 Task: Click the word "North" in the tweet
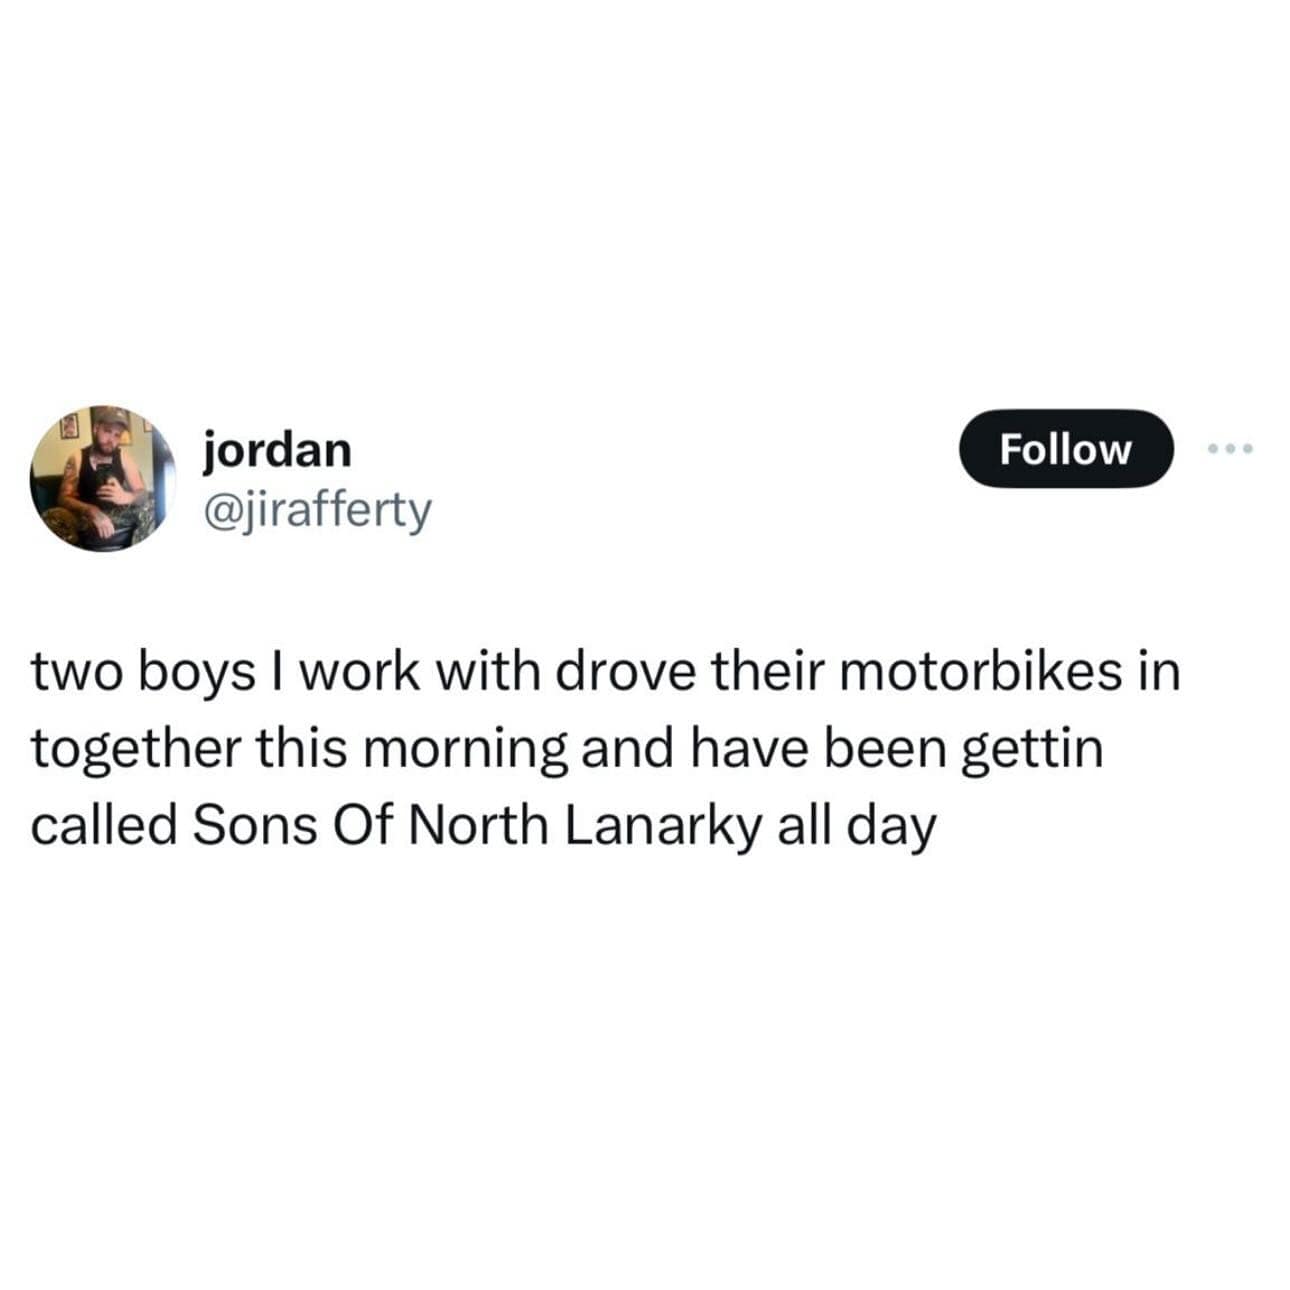pyautogui.click(x=482, y=826)
